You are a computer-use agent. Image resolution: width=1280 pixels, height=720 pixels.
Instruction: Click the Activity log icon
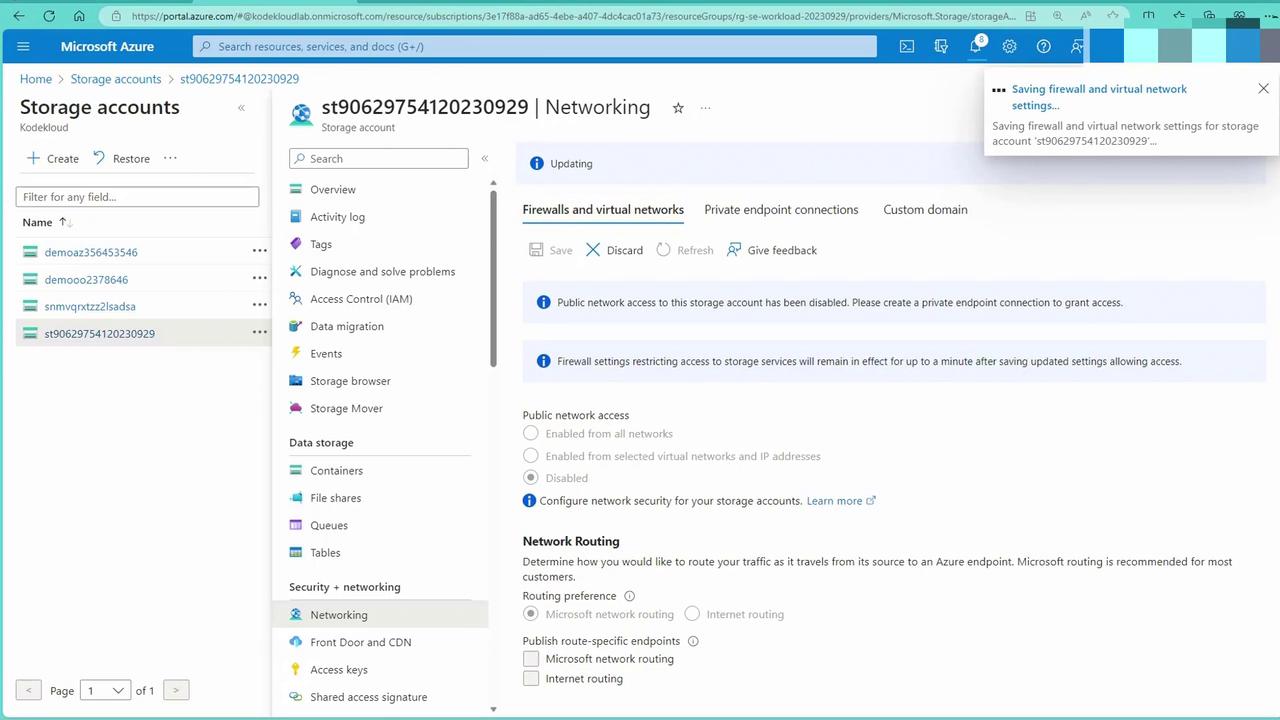coord(296,216)
